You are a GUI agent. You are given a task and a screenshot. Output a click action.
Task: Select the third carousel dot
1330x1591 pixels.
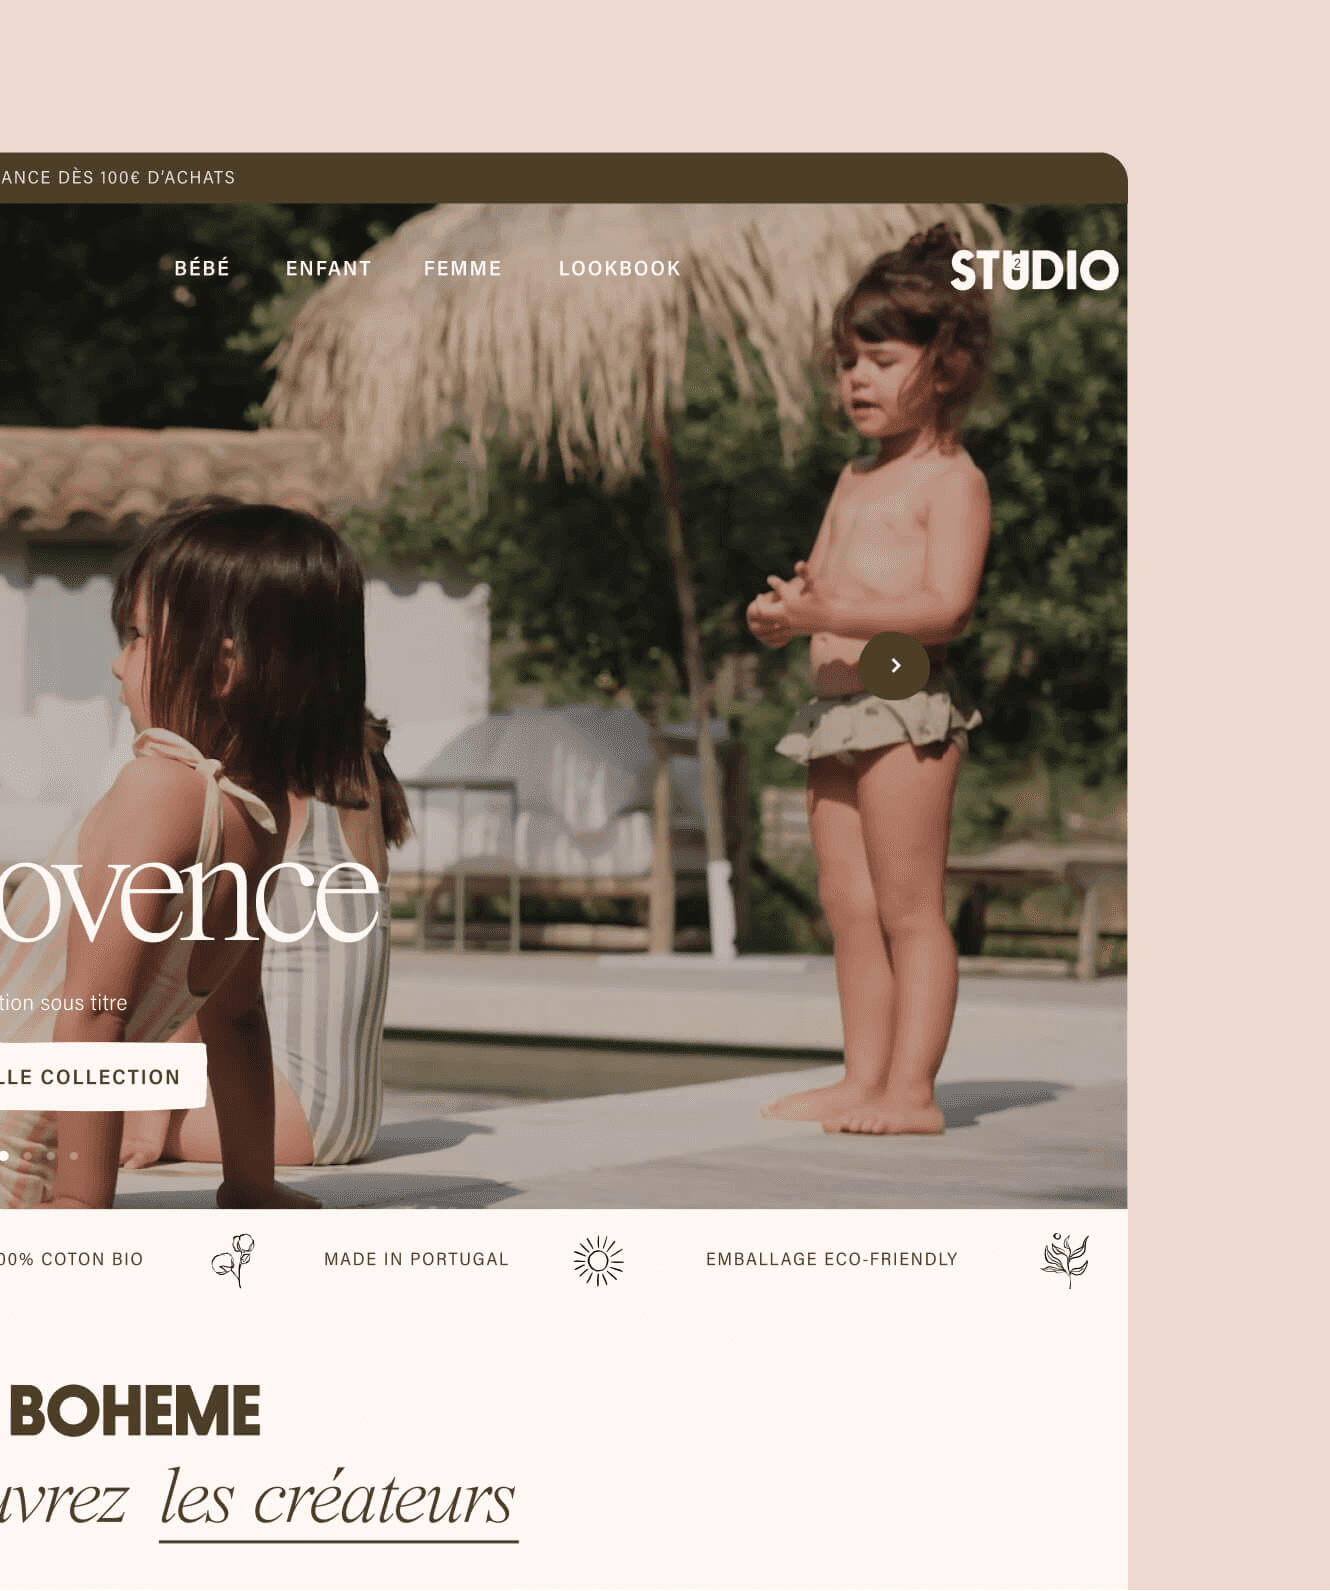point(50,1156)
